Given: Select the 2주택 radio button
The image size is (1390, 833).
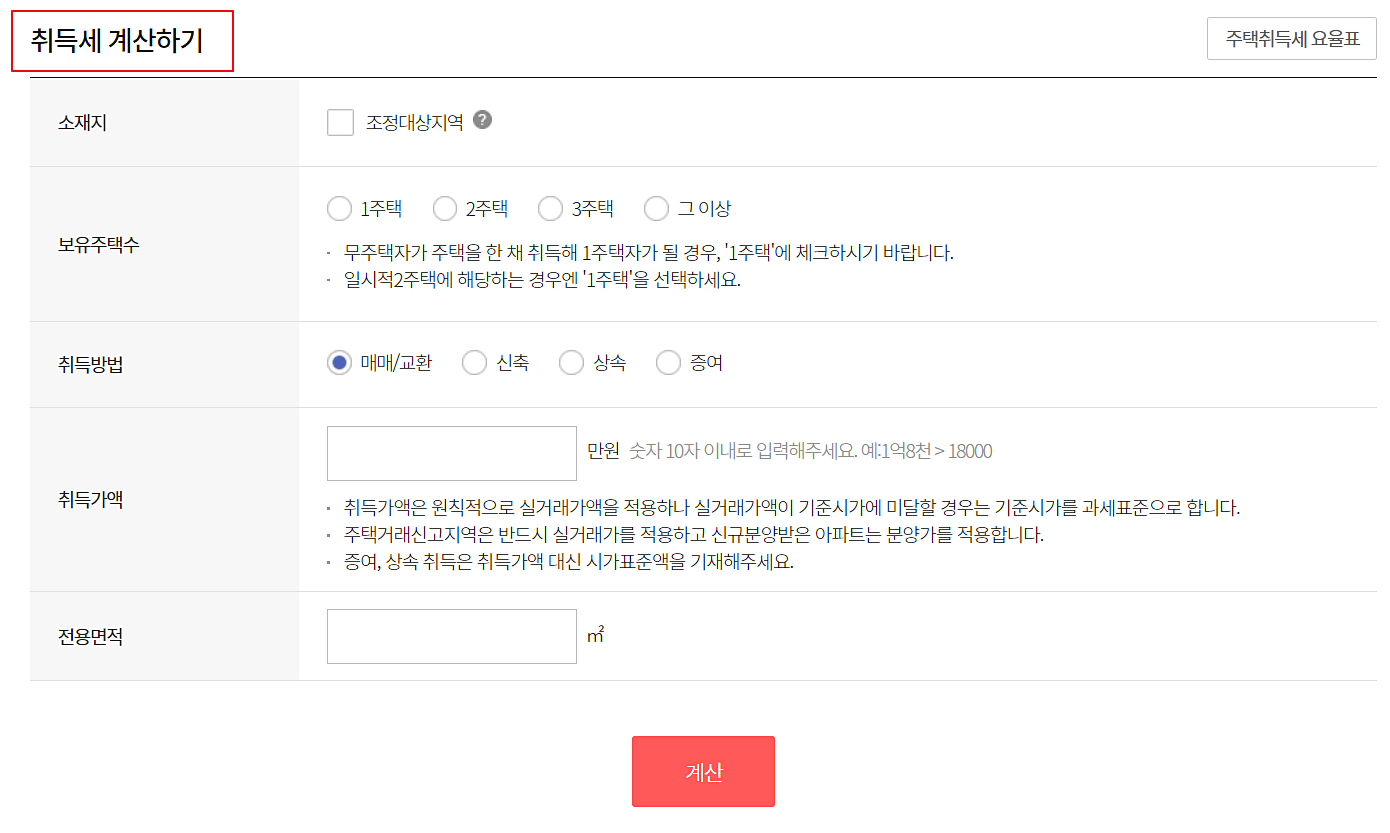Looking at the screenshot, I should 445,208.
